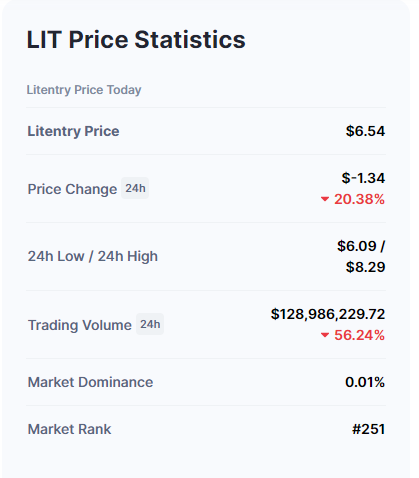Screen dimensions: 419x478
Task: Click the $-1.34 price change value
Action: pos(363,178)
